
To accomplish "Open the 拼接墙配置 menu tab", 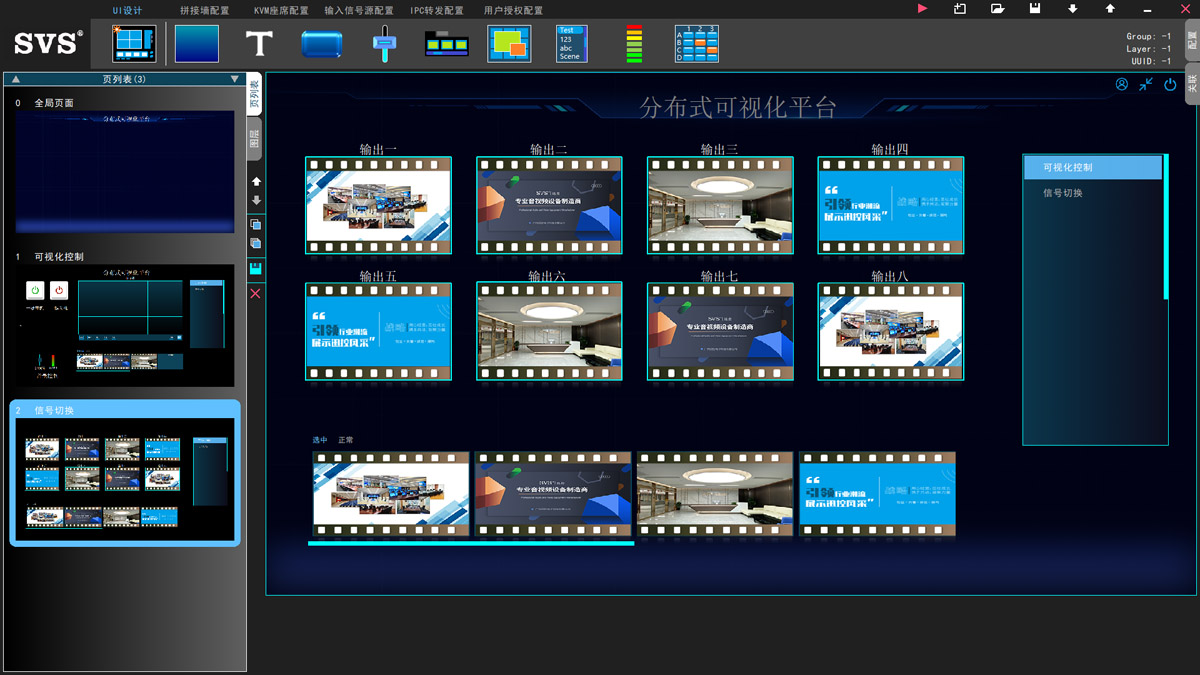I will pos(204,10).
